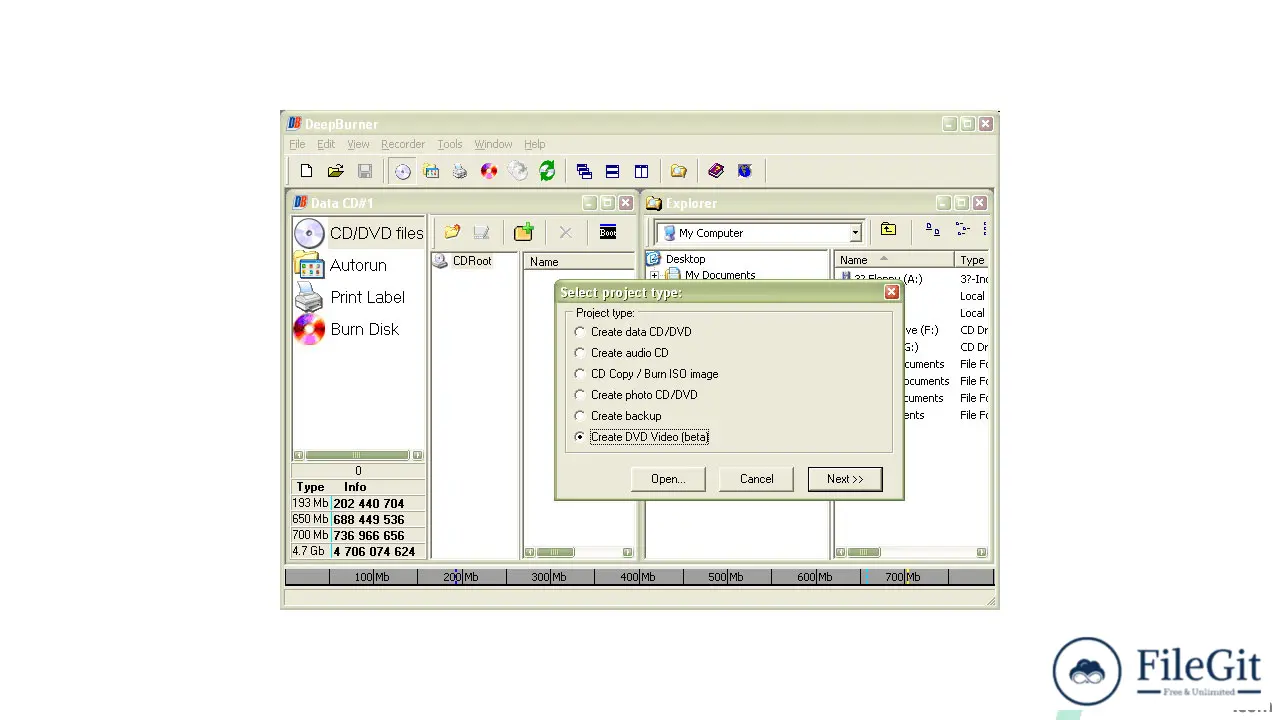1280x720 pixels.
Task: Click the Explorer file list horizontal scrollbar
Action: 912,552
